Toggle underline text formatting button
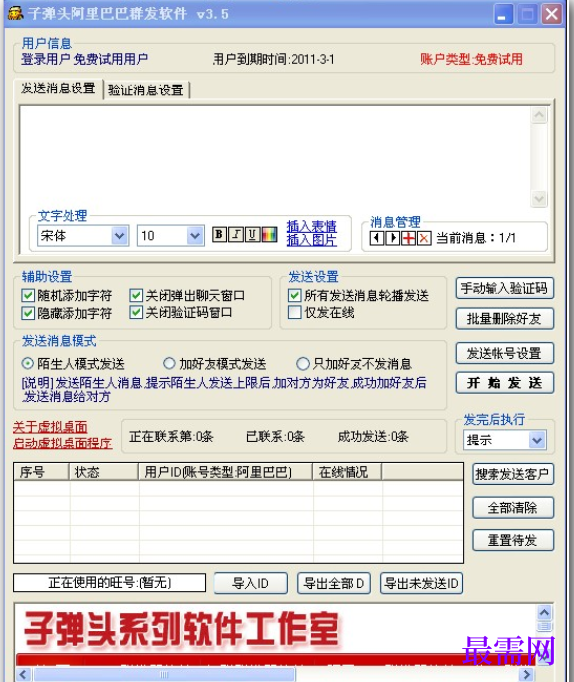The width and height of the screenshot is (574, 682). (x=252, y=235)
